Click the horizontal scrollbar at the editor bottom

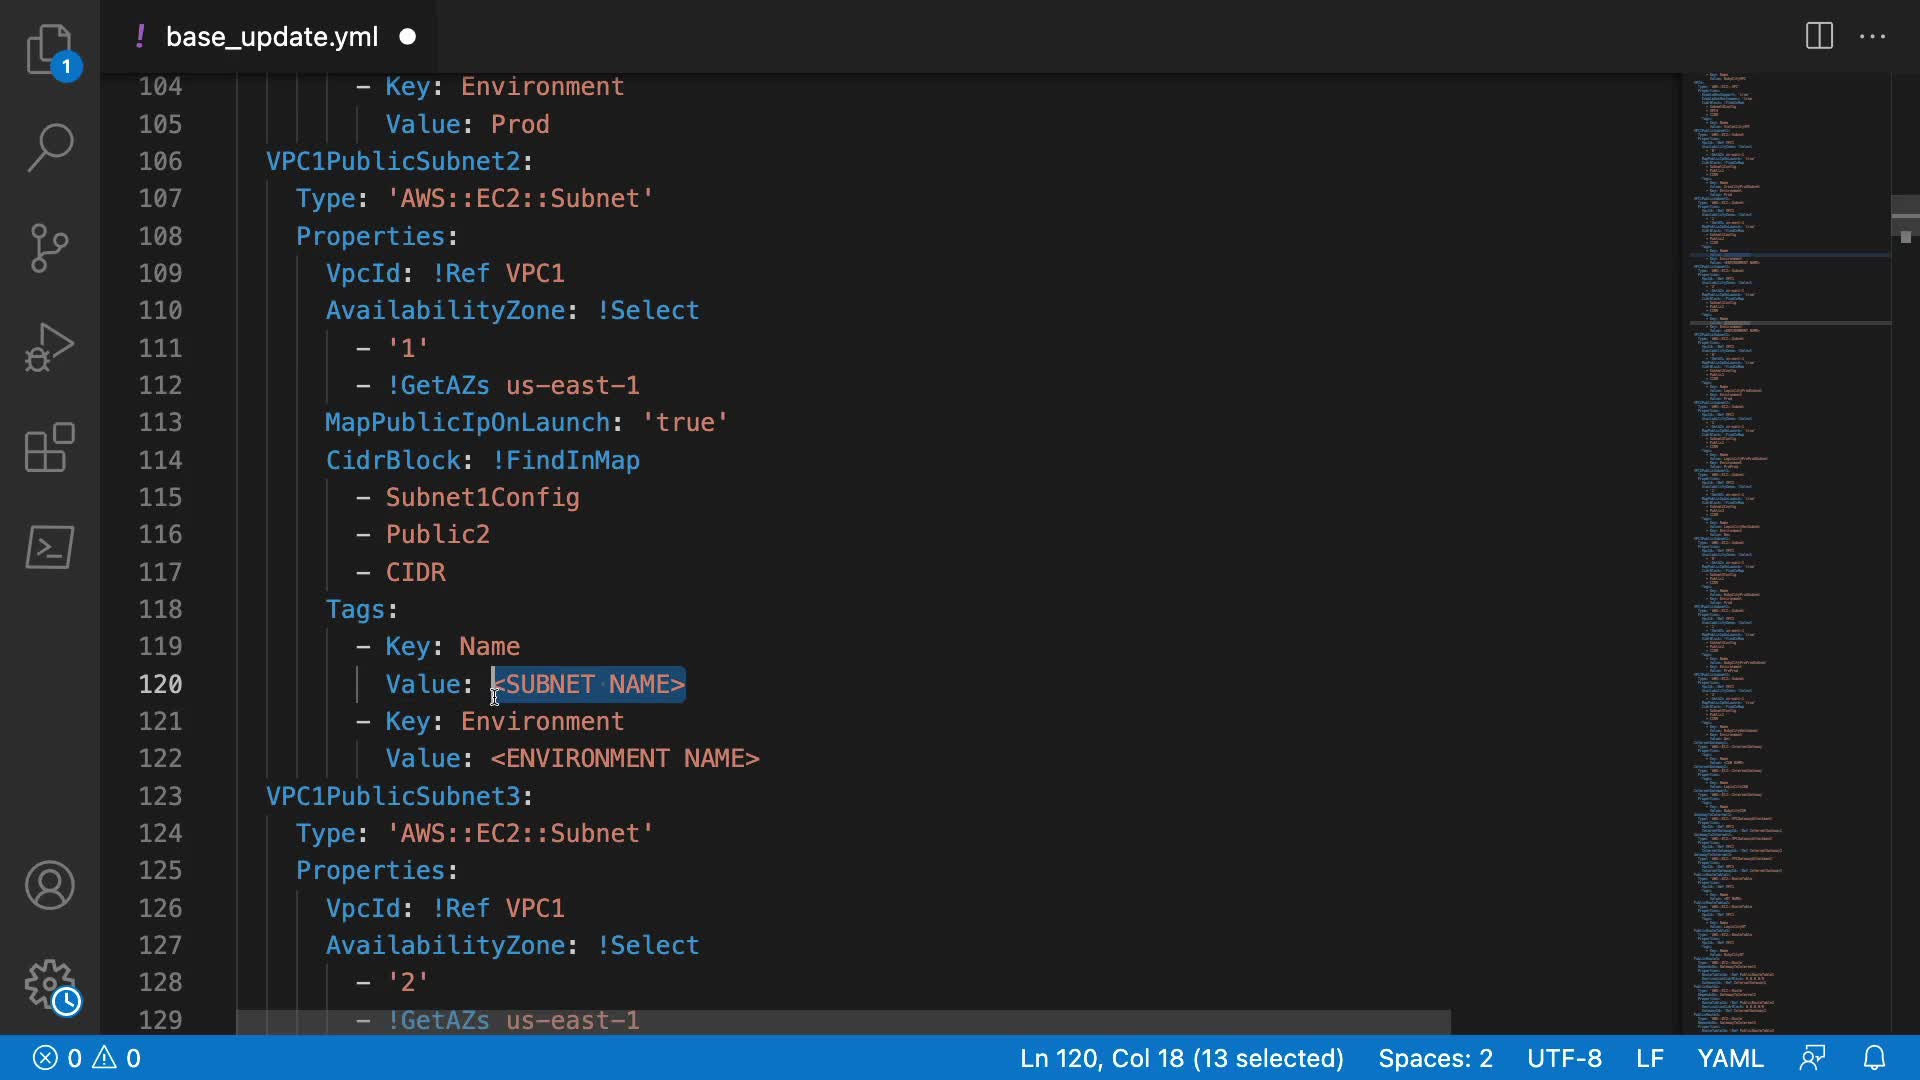coord(843,1022)
